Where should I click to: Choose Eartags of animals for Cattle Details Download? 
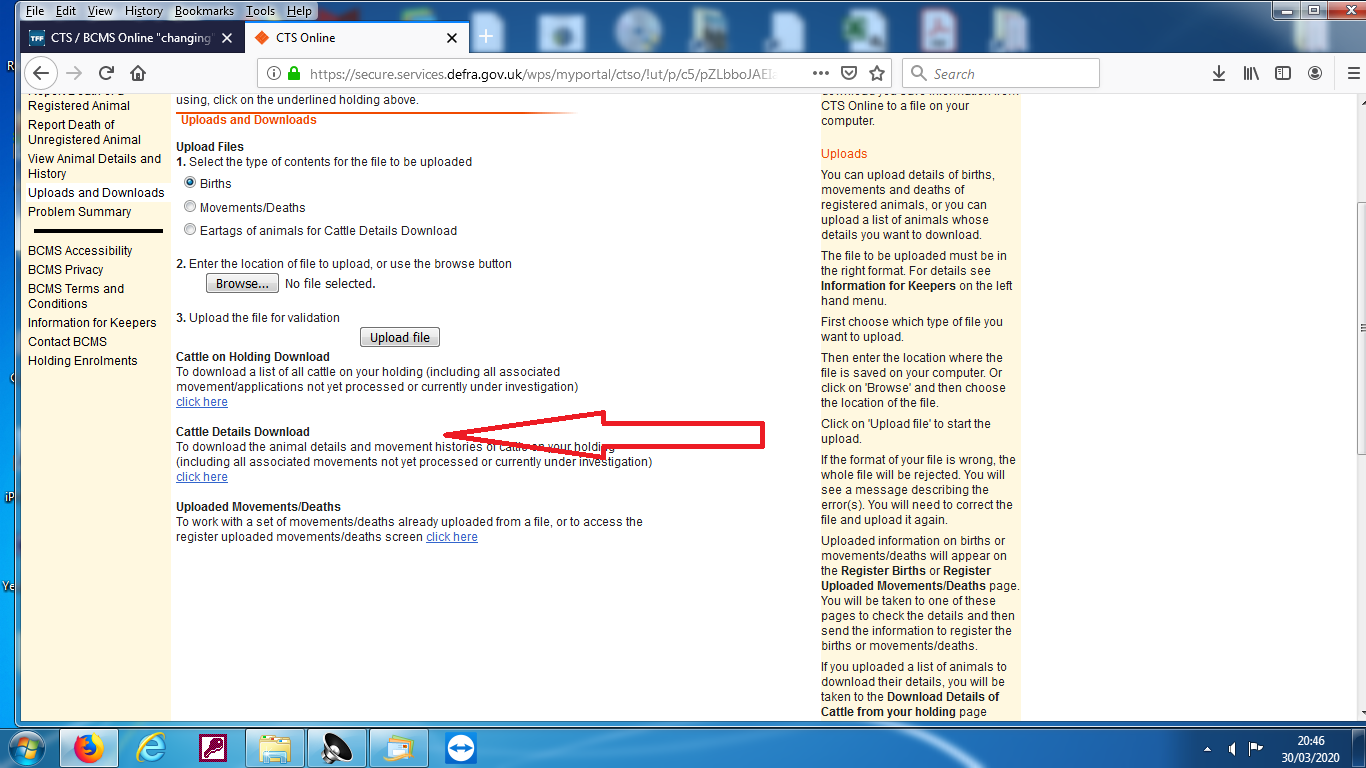[190, 230]
